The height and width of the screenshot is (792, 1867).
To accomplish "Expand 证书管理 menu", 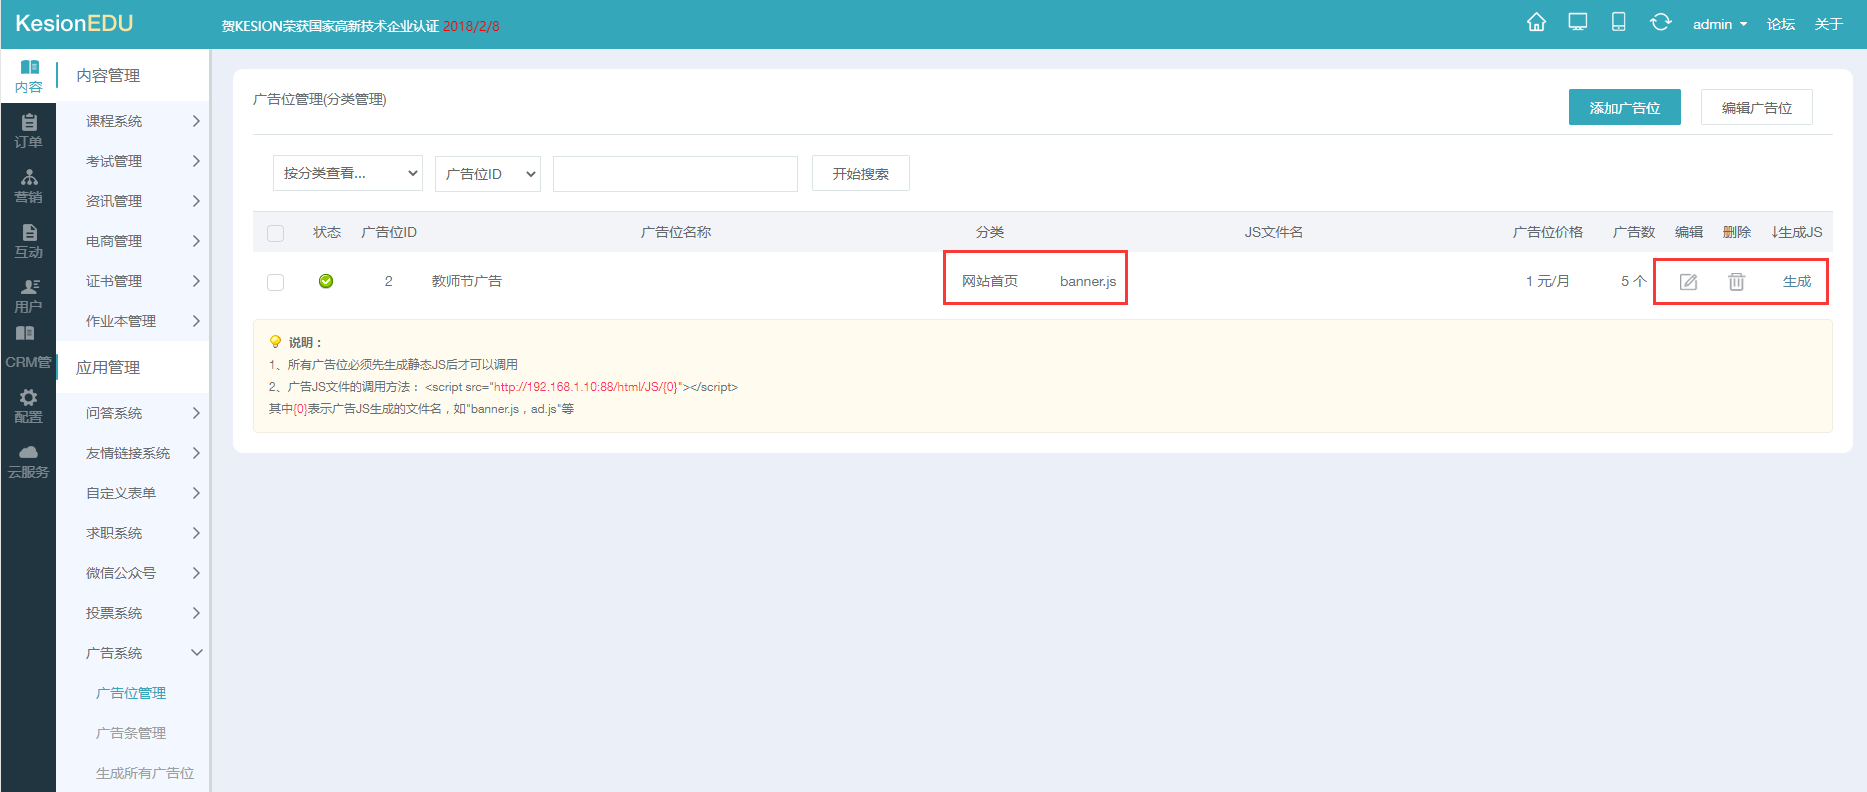I will [x=133, y=281].
